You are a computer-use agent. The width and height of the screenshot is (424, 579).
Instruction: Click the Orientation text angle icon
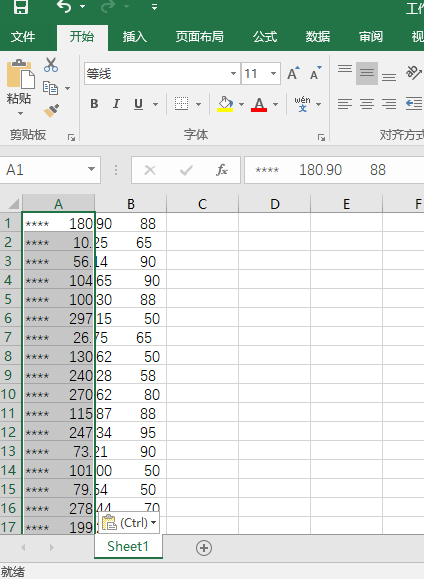pos(414,72)
